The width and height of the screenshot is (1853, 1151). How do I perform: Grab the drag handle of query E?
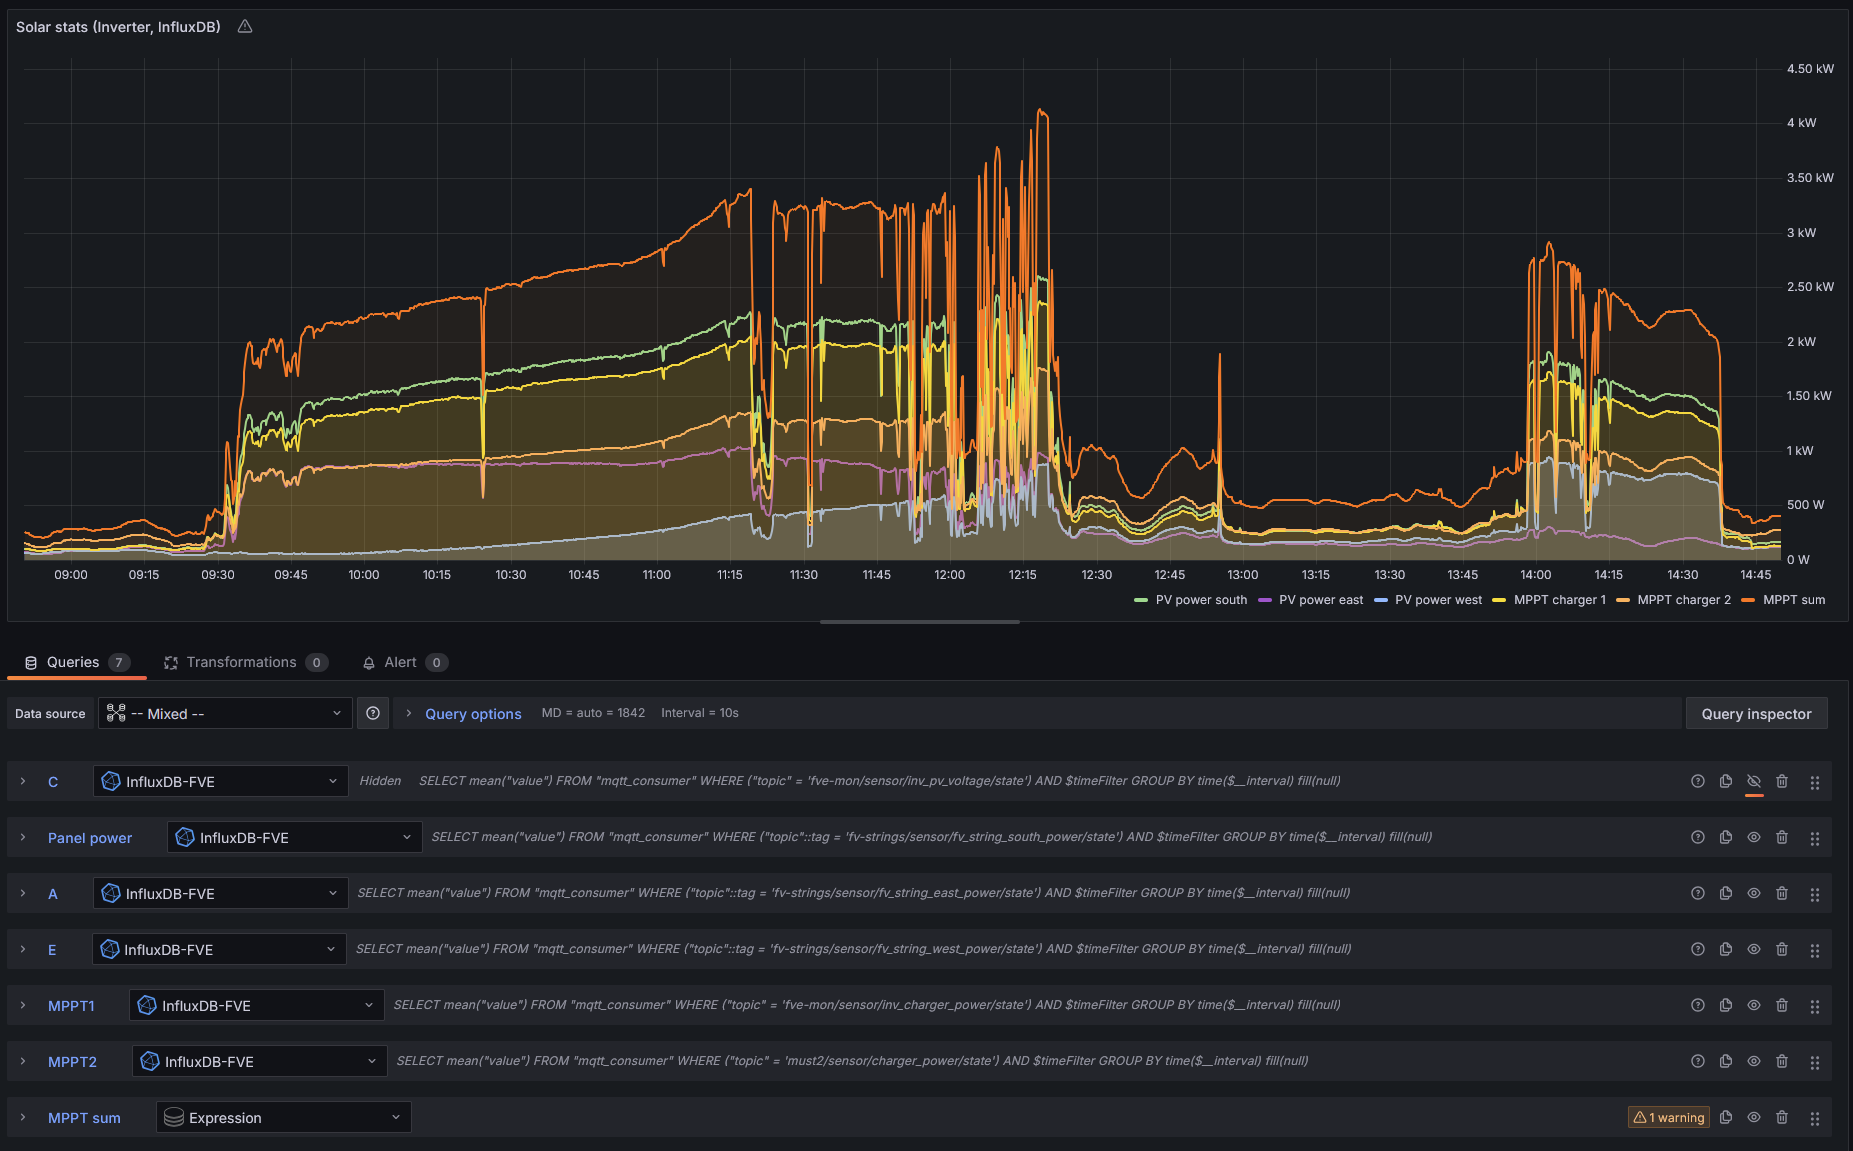click(1814, 950)
